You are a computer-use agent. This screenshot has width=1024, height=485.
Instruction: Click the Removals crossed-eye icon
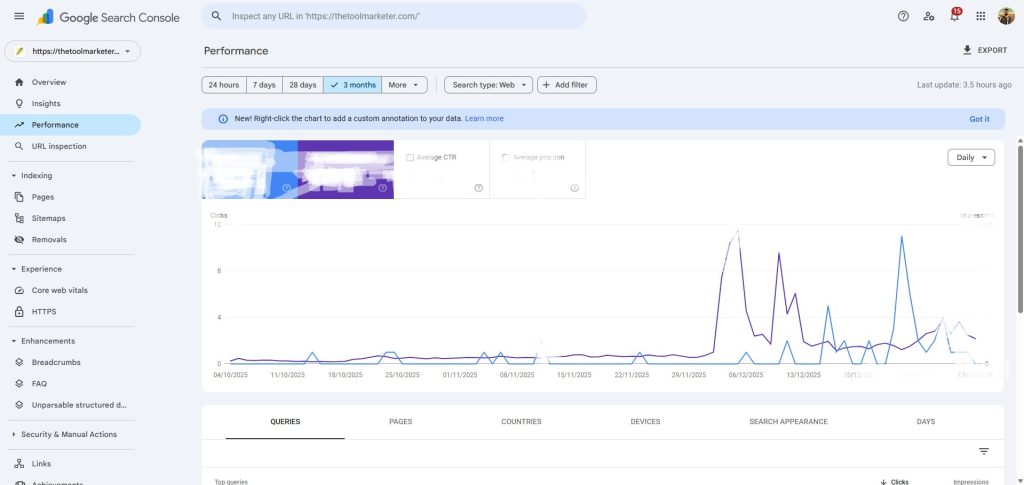point(19,240)
